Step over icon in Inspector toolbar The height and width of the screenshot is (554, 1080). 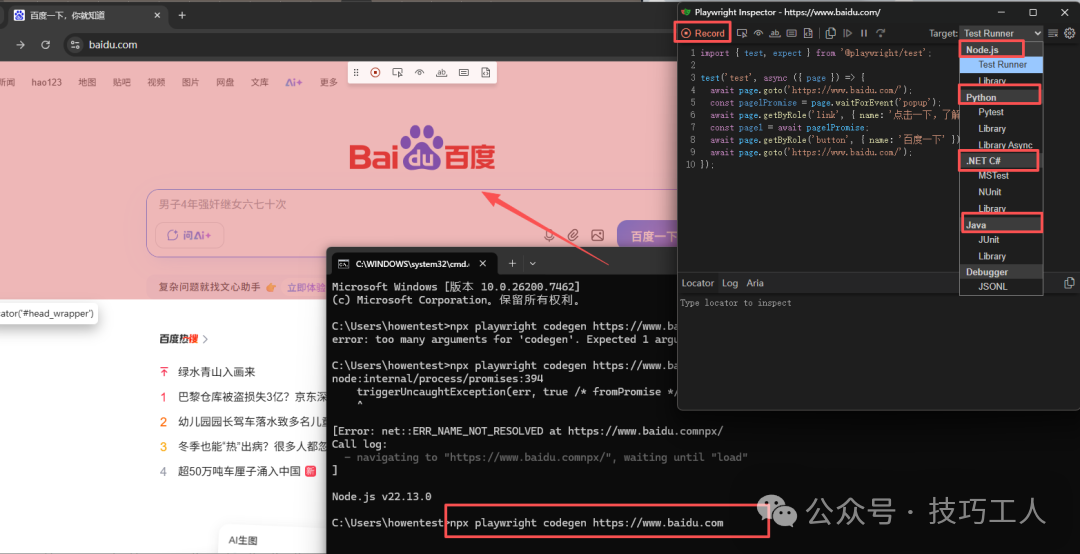coord(880,33)
